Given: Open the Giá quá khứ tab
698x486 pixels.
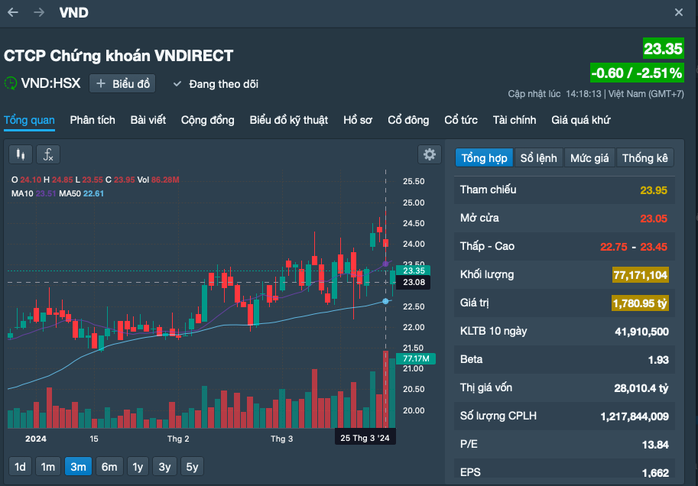Looking at the screenshot, I should tap(581, 120).
